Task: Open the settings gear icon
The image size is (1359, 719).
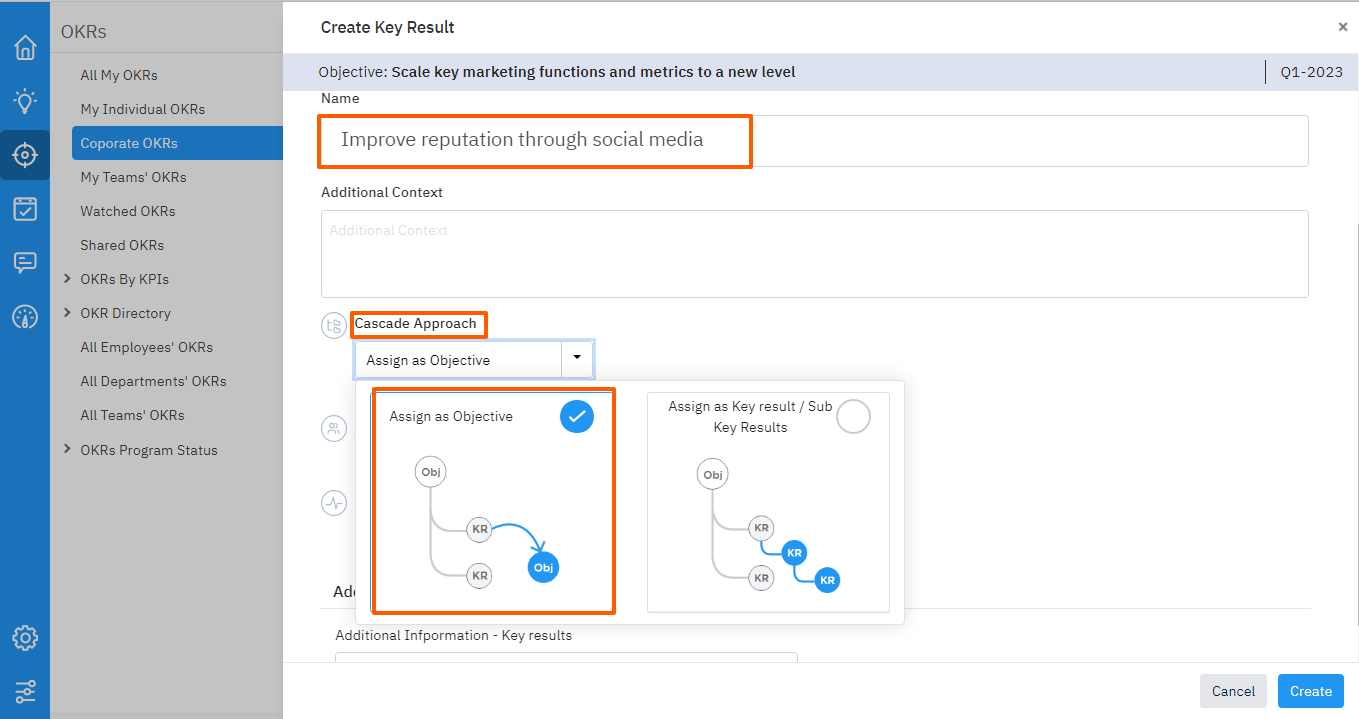Action: click(x=25, y=638)
